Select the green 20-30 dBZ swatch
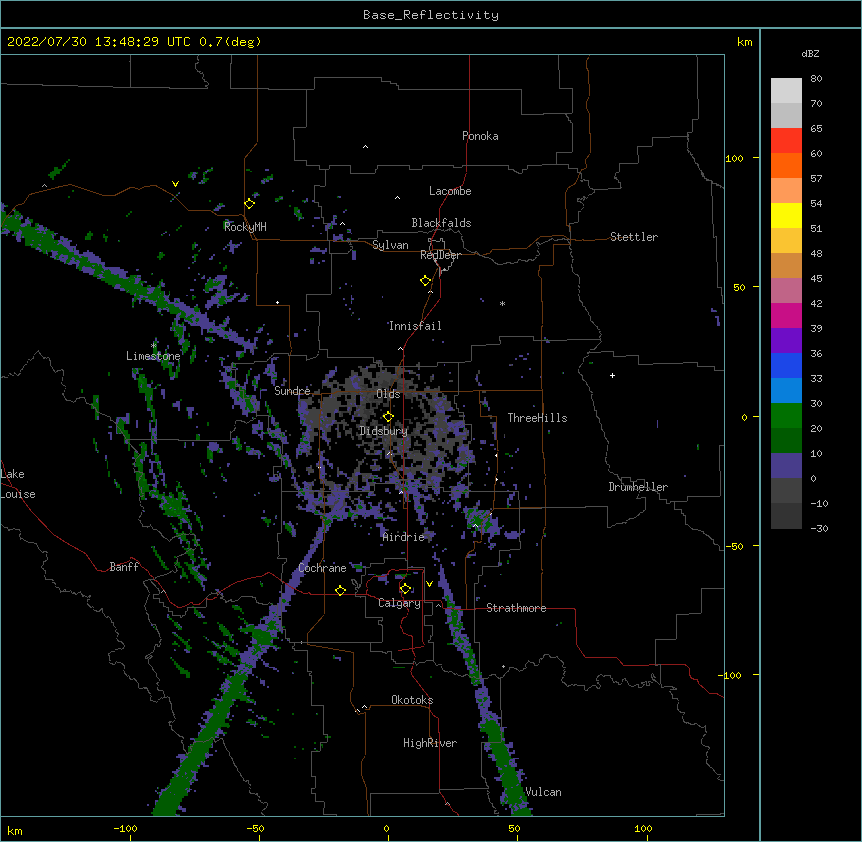The height and width of the screenshot is (842, 862). 786,416
